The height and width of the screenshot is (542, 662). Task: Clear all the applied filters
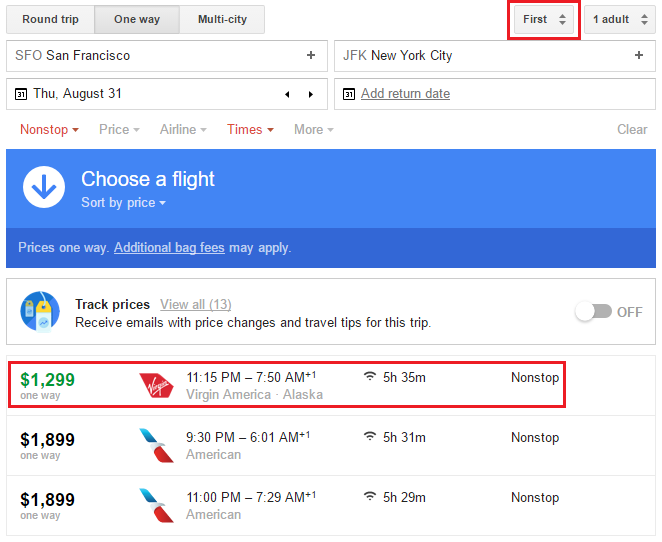(x=632, y=129)
